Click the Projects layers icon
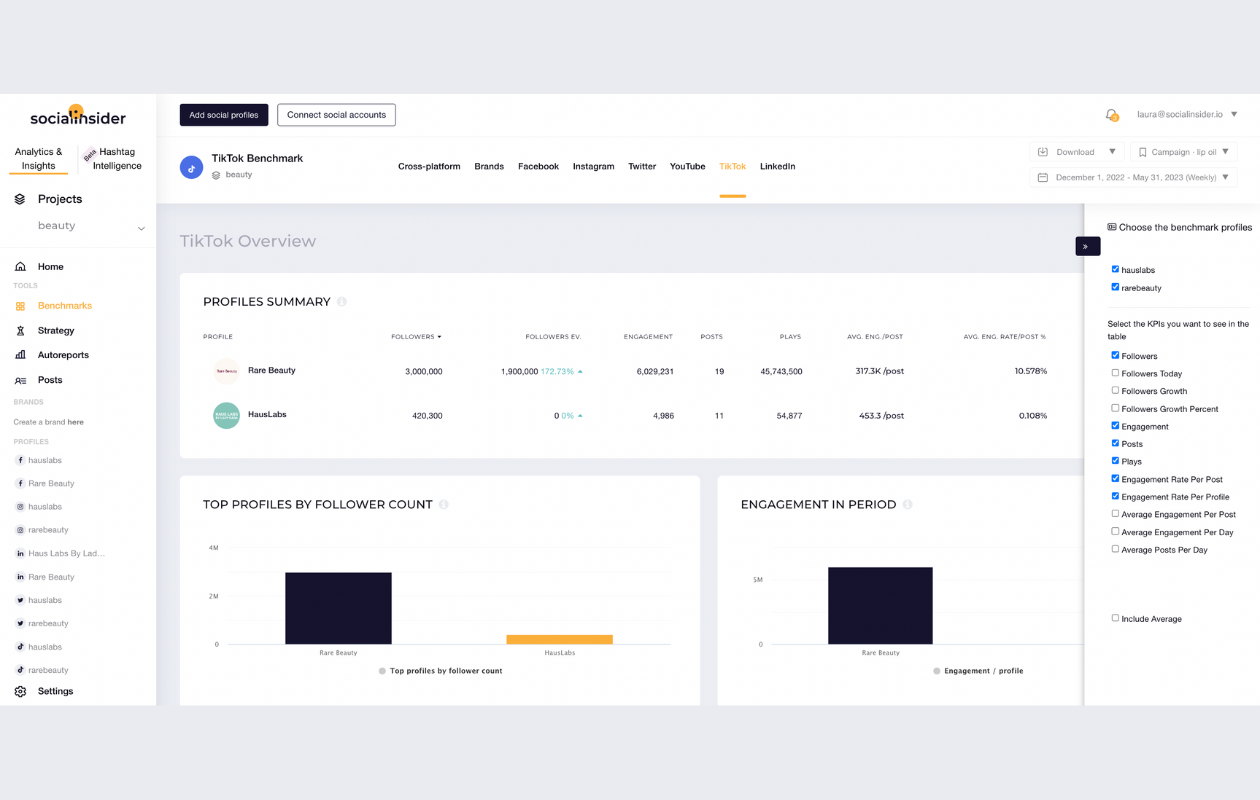 pos(20,199)
